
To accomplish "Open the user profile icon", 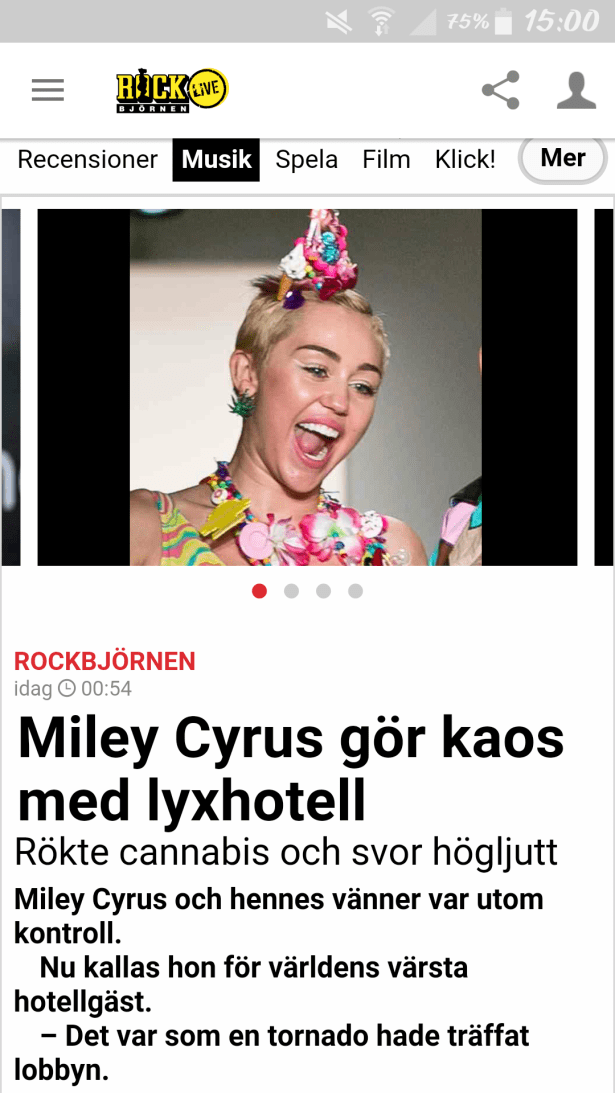I will tap(576, 91).
